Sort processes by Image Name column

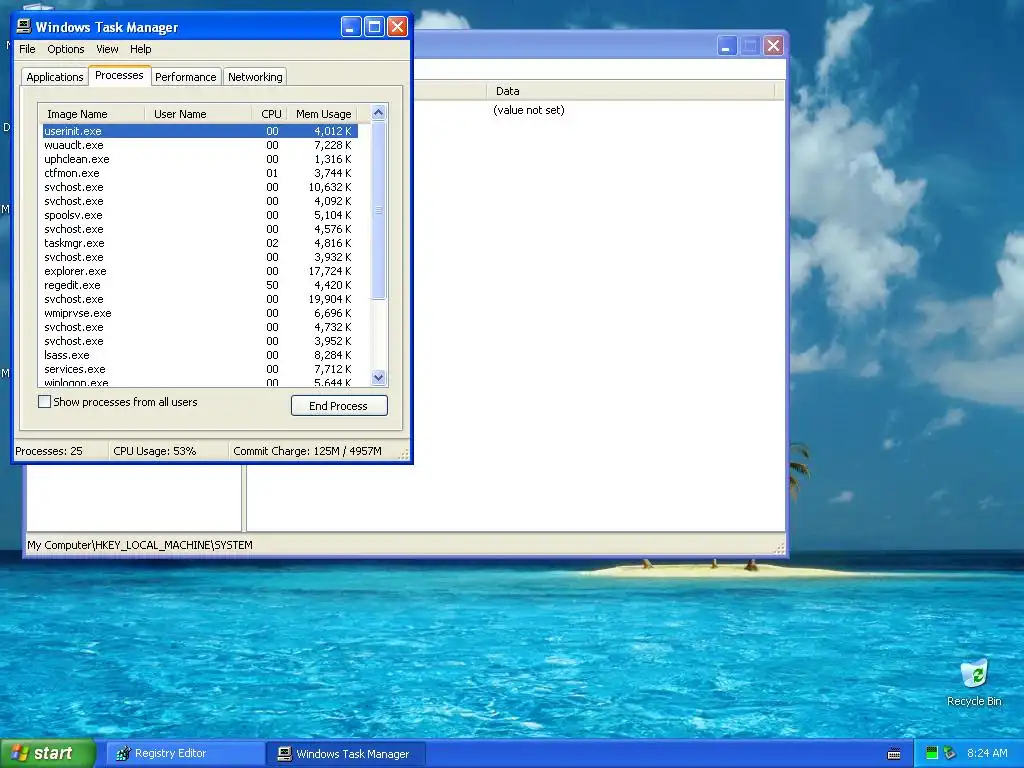coord(91,114)
